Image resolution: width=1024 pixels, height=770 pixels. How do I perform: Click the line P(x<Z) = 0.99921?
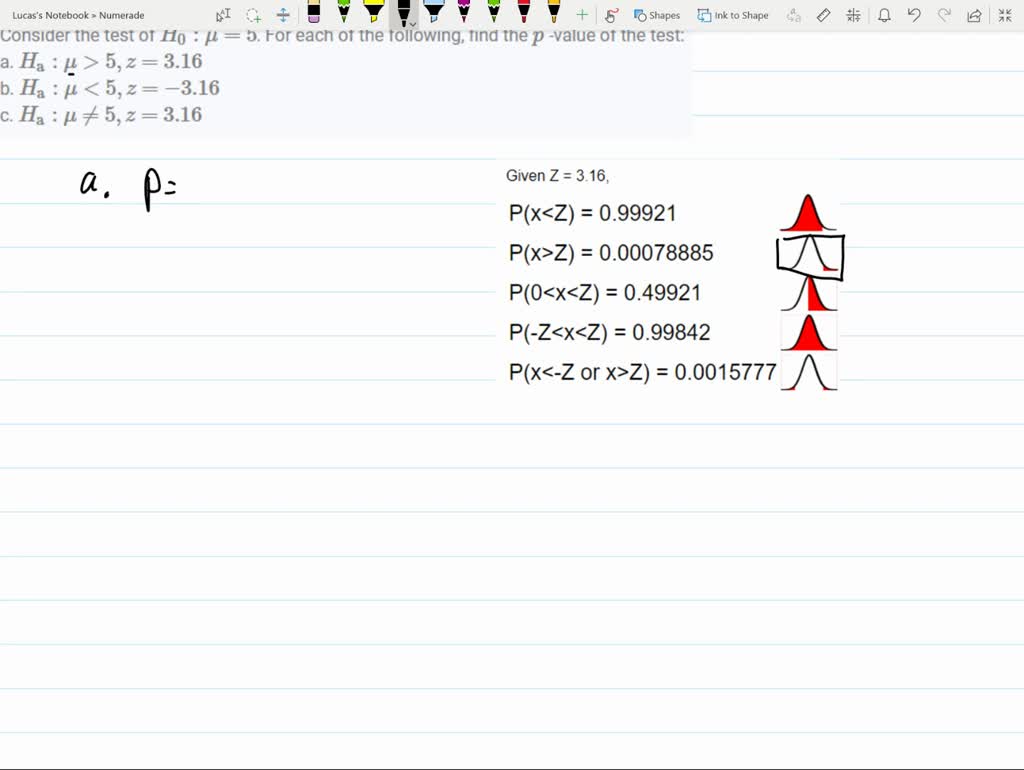pos(592,213)
